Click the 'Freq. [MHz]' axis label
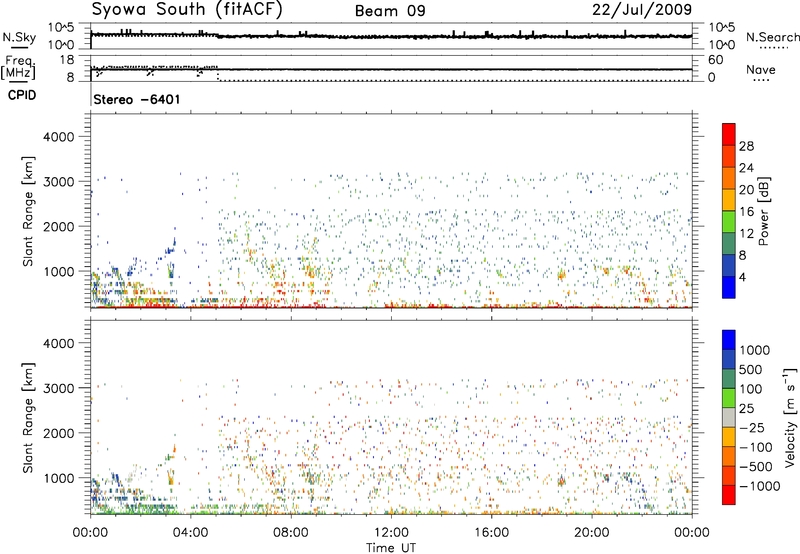The width and height of the screenshot is (800, 554). 18,68
